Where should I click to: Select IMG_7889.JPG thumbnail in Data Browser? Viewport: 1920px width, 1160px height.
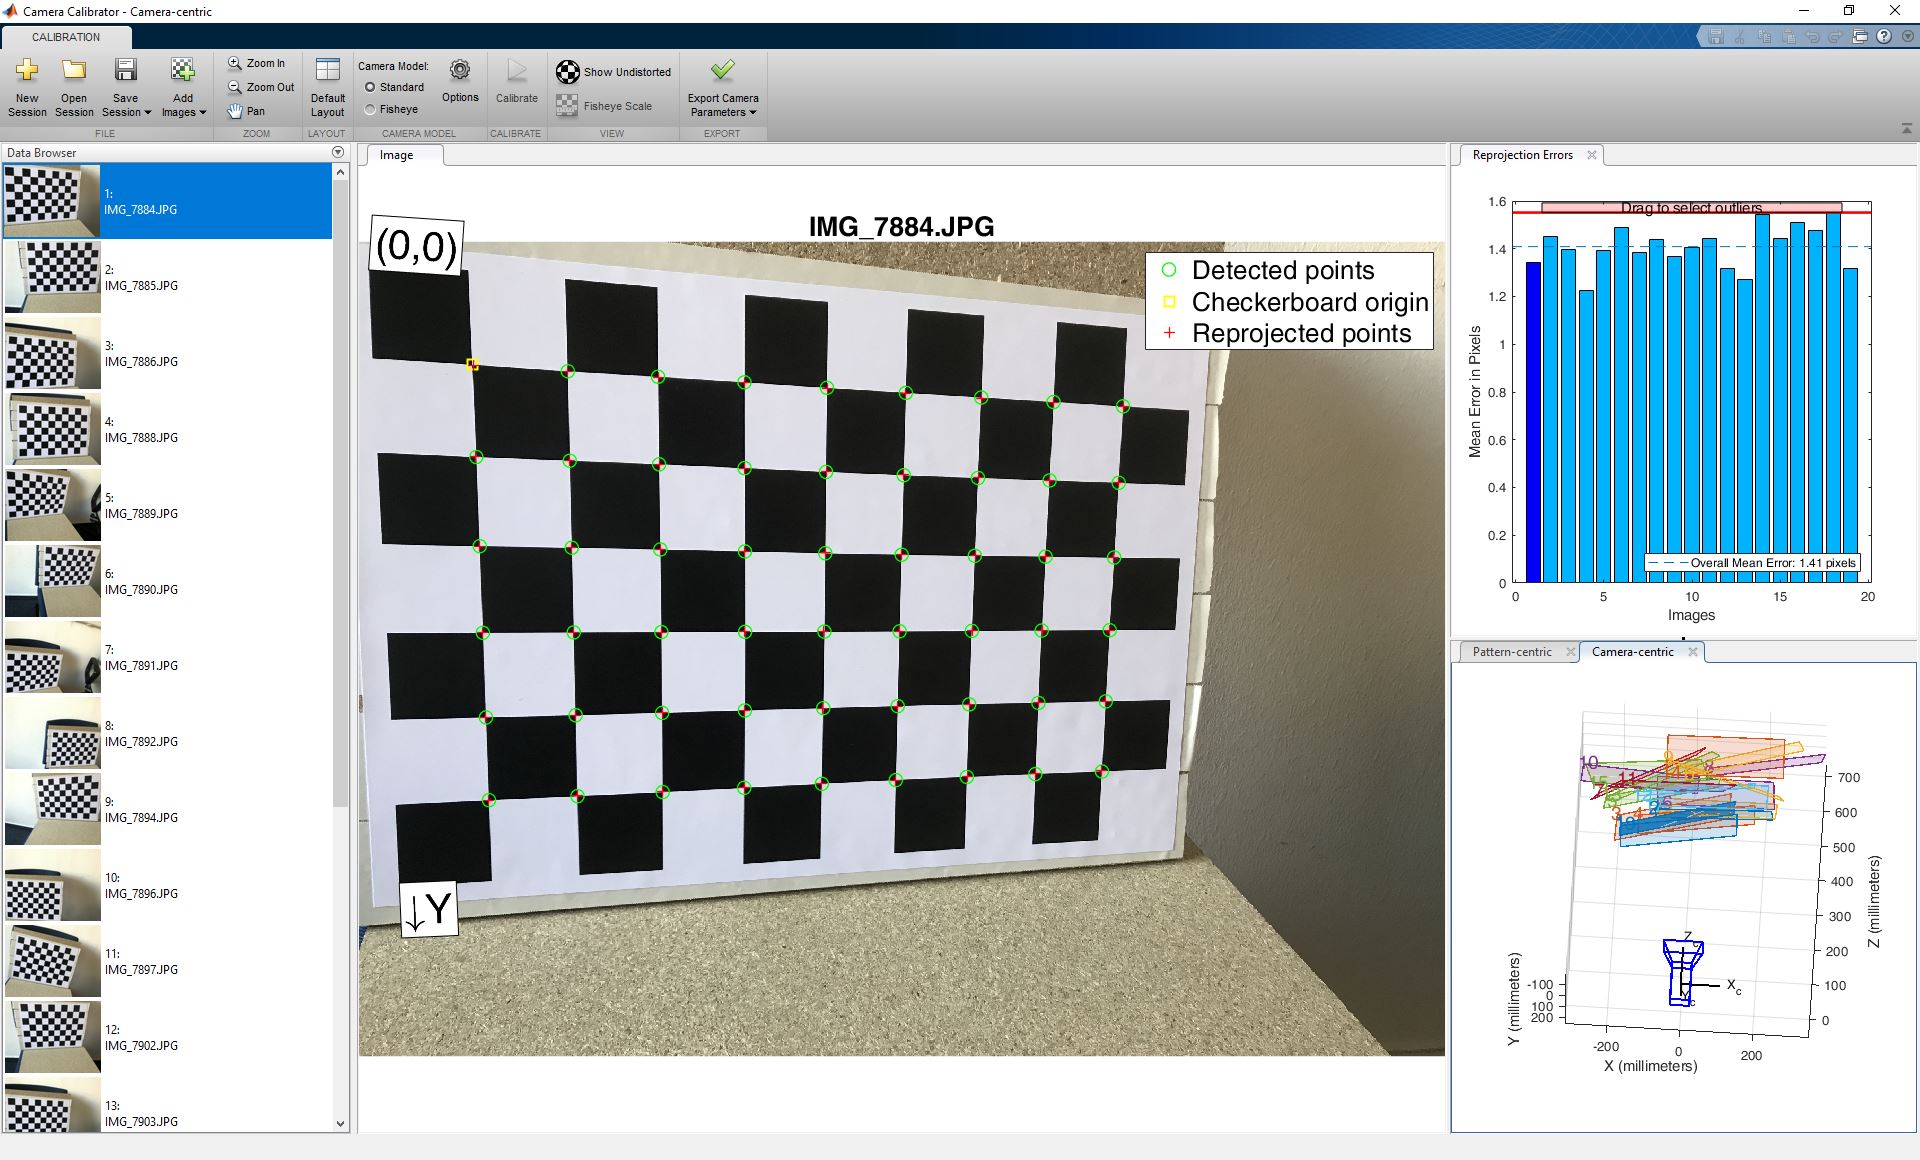[x=53, y=505]
